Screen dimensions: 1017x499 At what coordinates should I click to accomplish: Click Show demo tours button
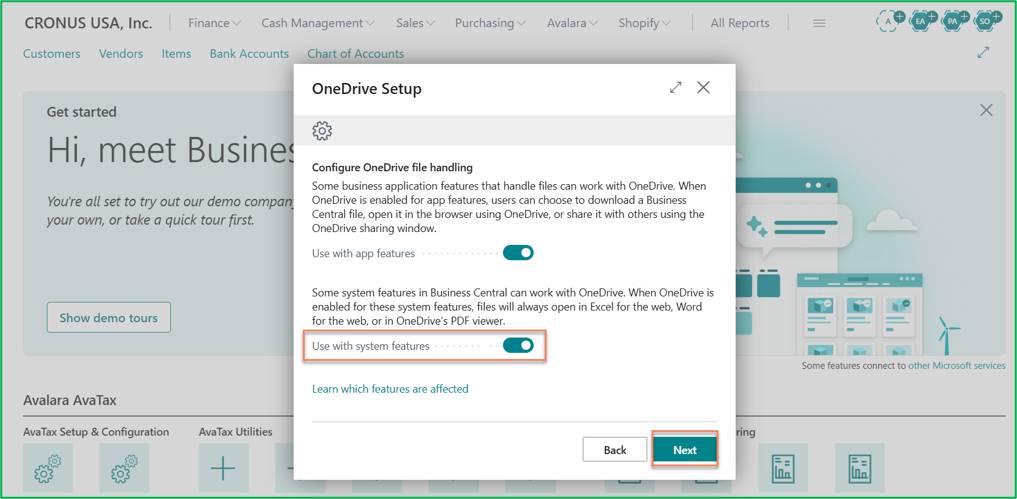[x=108, y=318]
